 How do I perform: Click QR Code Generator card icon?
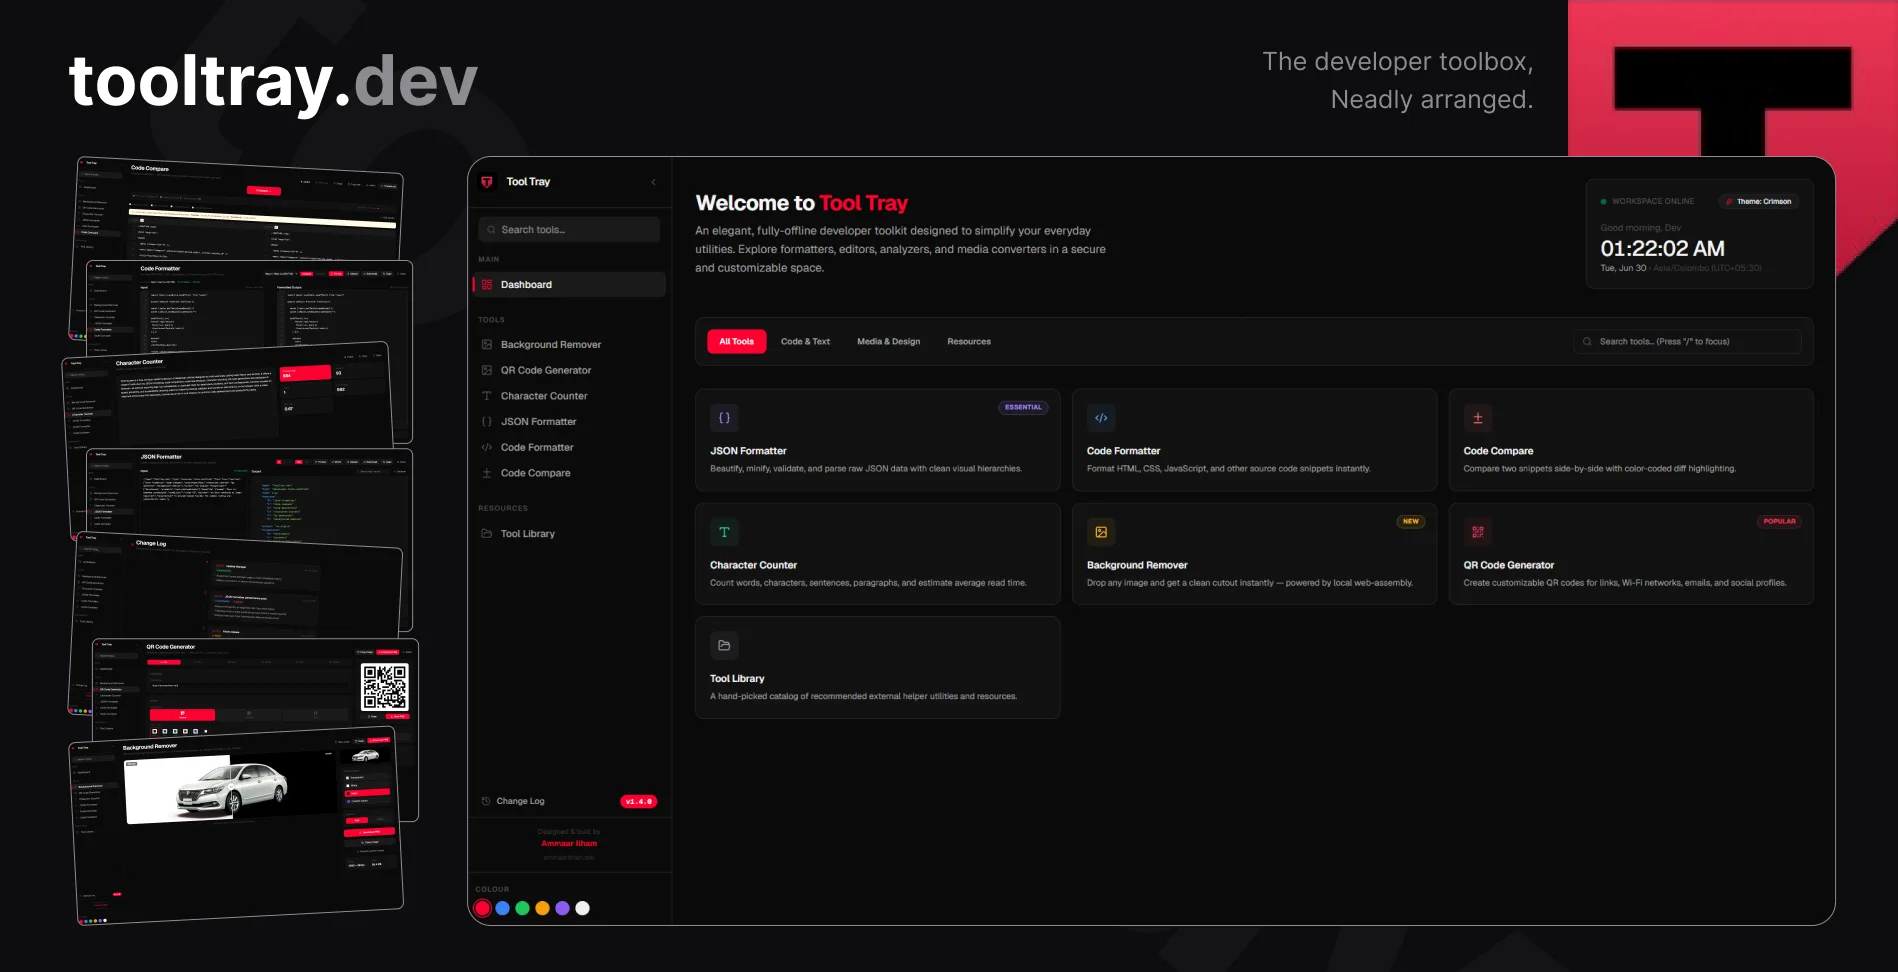tap(1477, 532)
